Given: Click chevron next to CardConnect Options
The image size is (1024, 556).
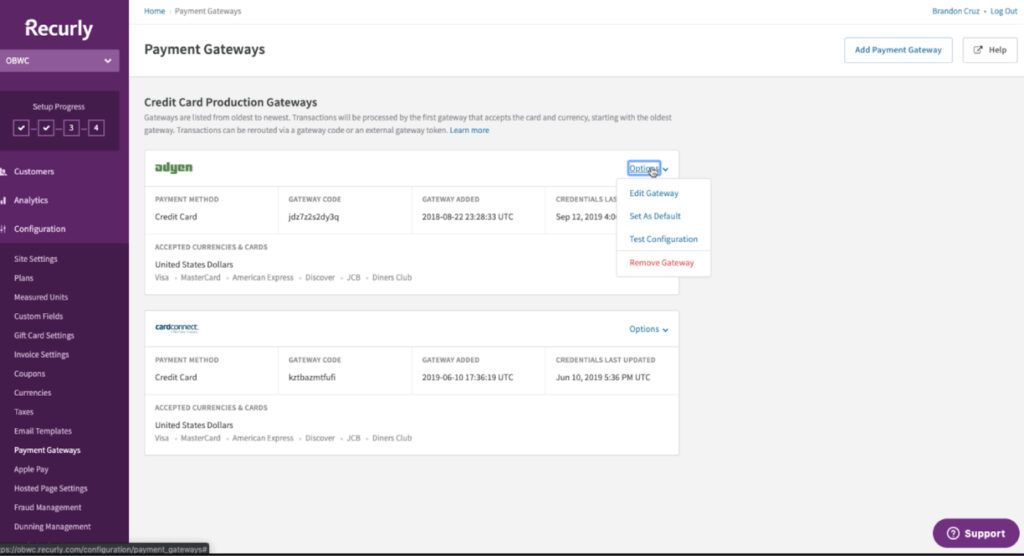Looking at the screenshot, I should pos(665,330).
